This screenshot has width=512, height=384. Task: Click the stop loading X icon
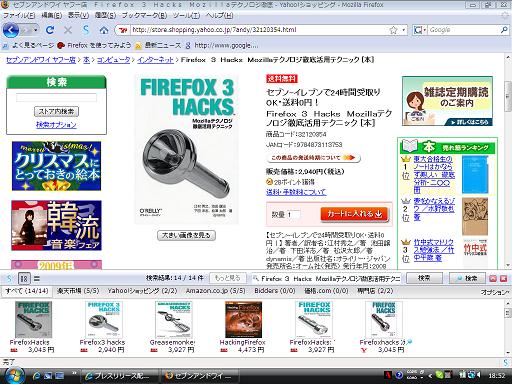tap(68, 30)
